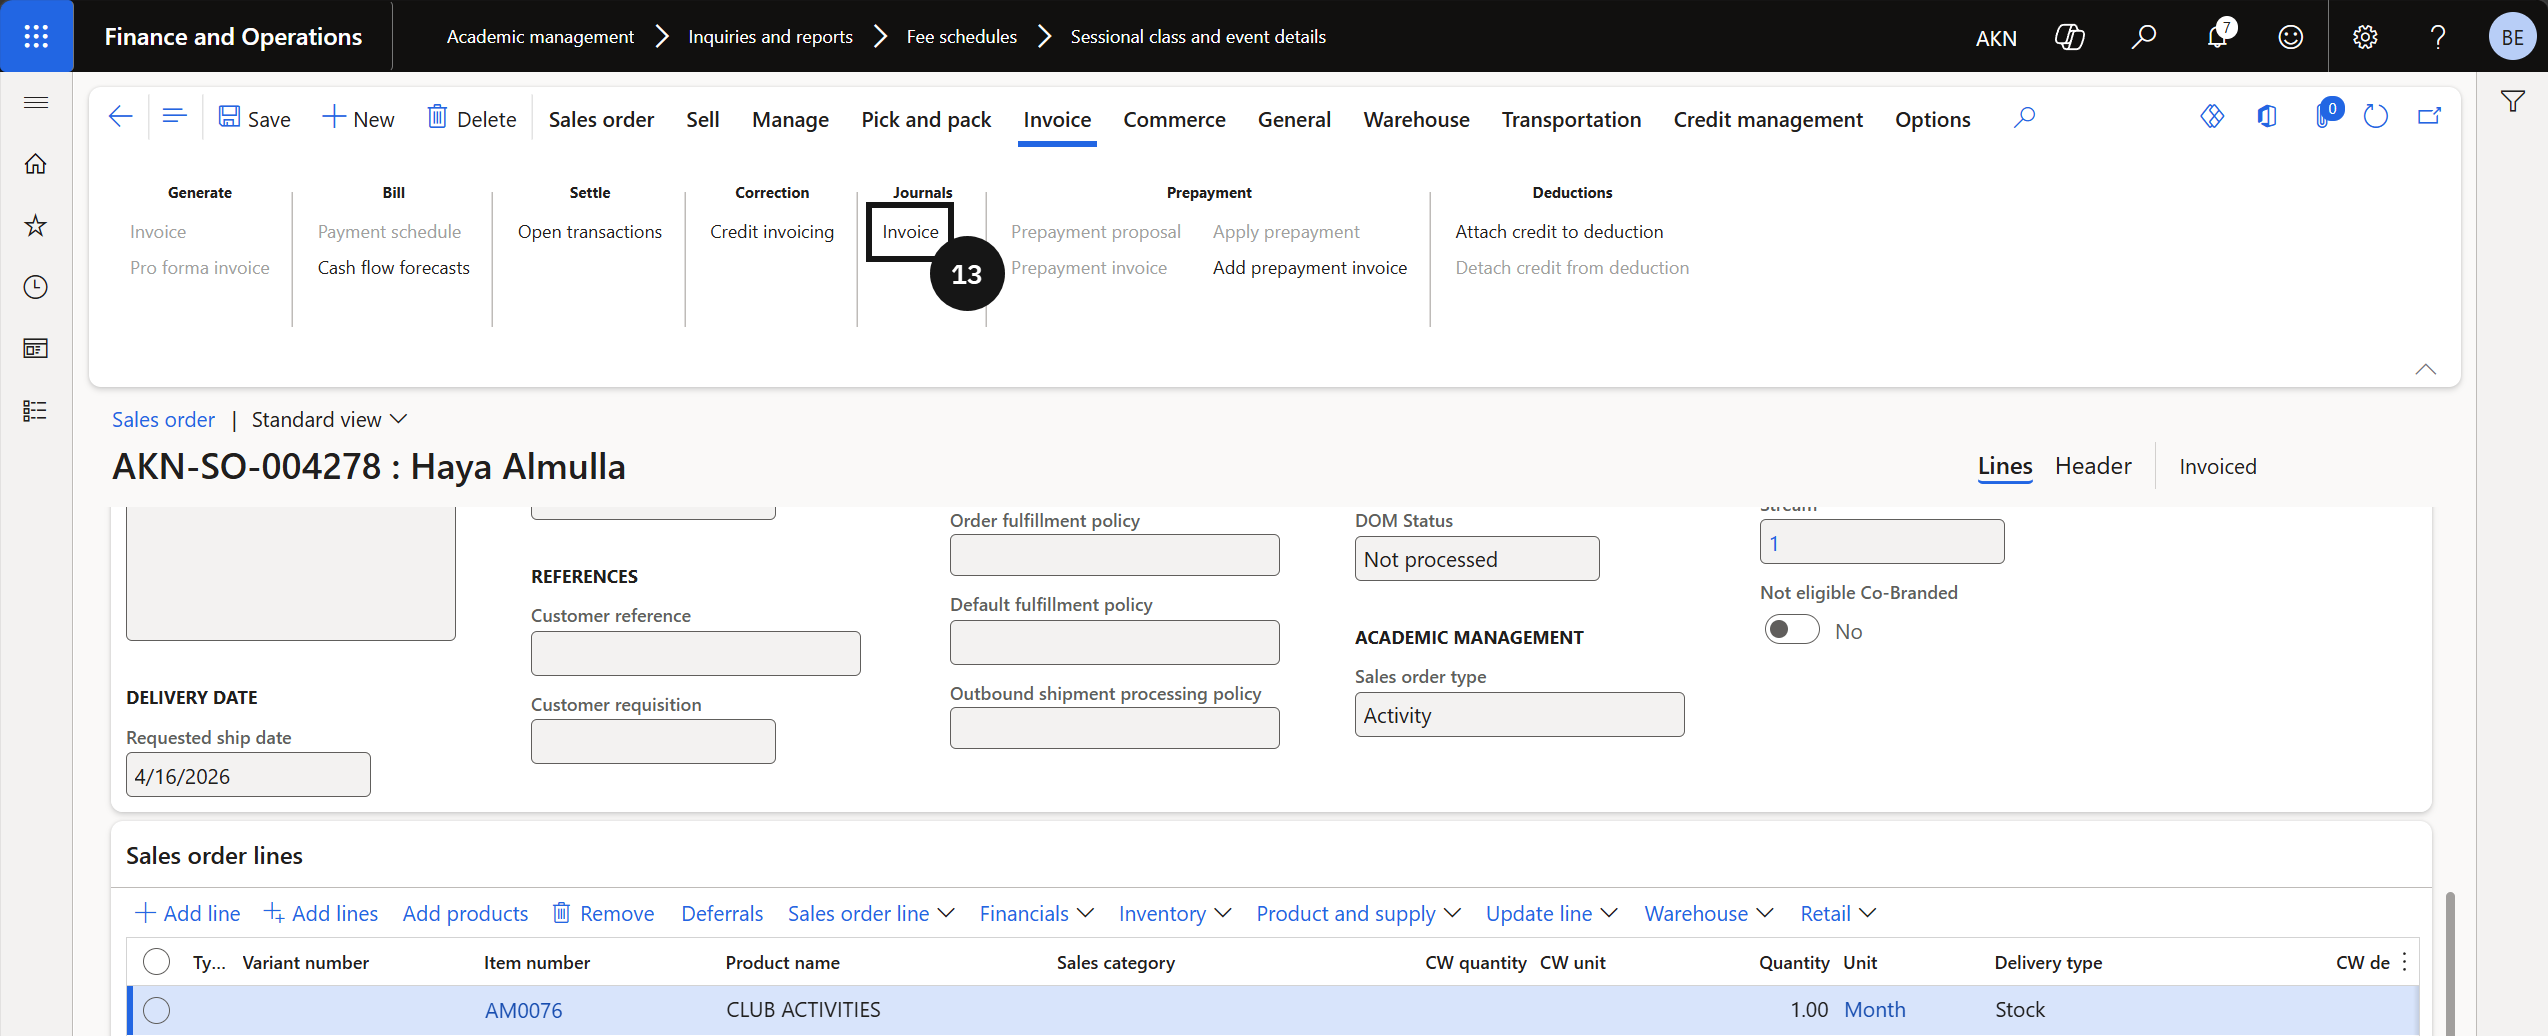Click the Customer reference field

(x=695, y=653)
